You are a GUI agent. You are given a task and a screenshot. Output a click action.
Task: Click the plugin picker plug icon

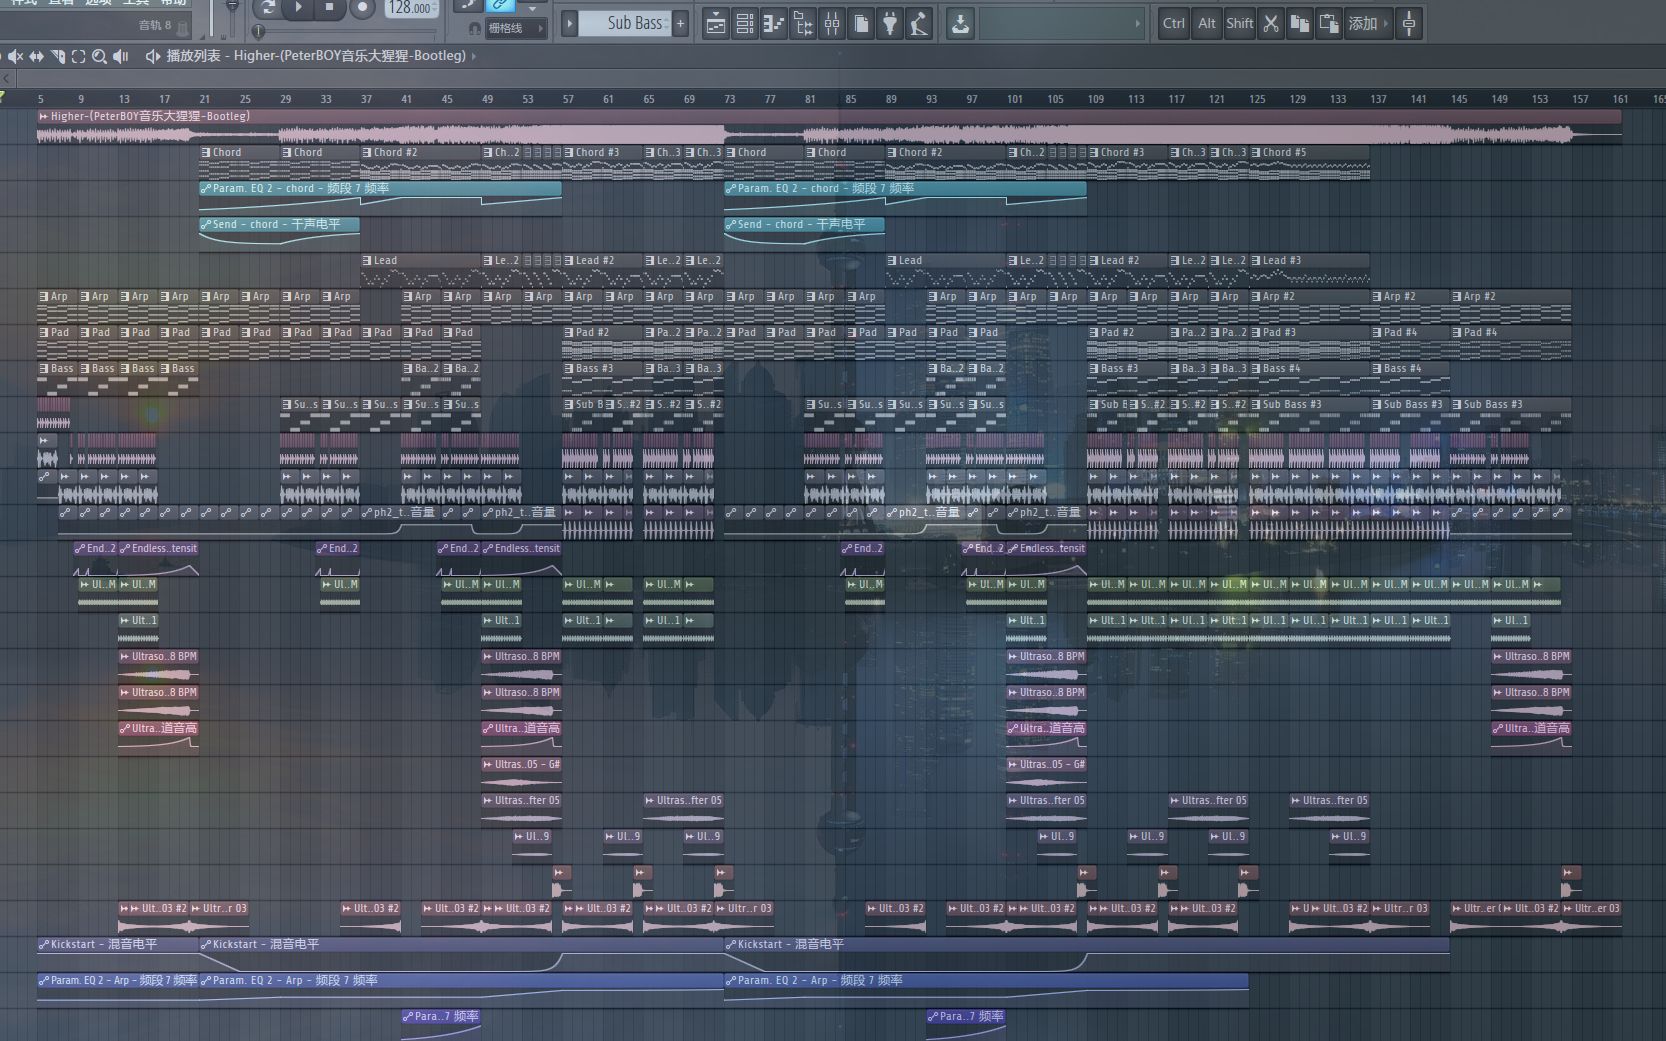pyautogui.click(x=888, y=22)
